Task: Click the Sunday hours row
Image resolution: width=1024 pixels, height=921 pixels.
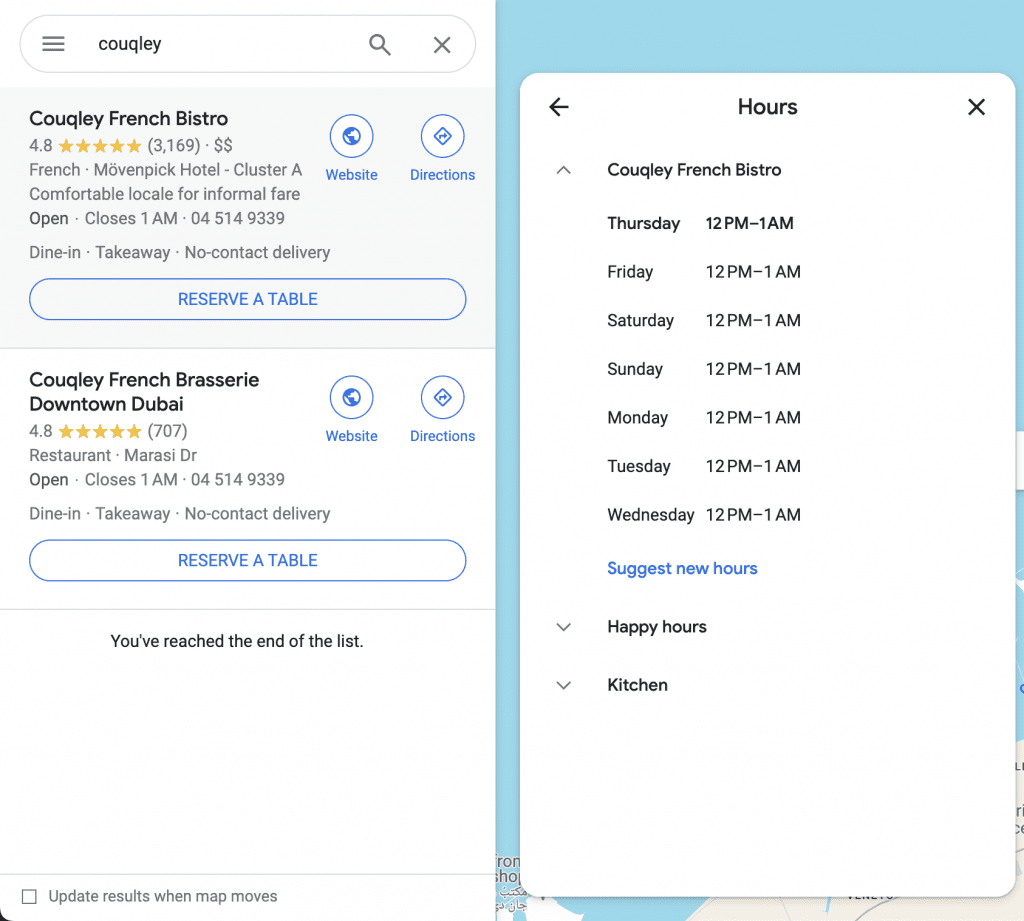Action: (x=704, y=369)
